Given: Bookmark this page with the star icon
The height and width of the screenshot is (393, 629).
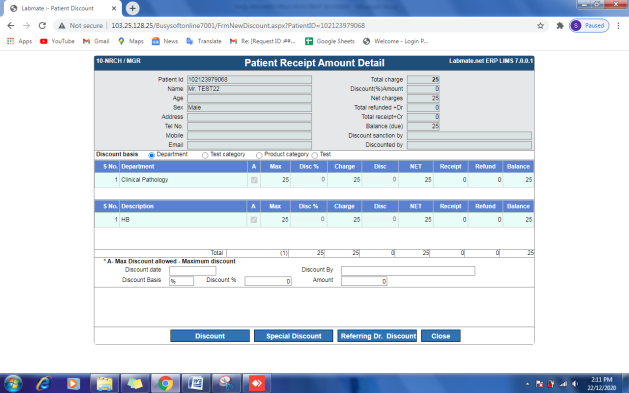Looking at the screenshot, I should click(540, 26).
